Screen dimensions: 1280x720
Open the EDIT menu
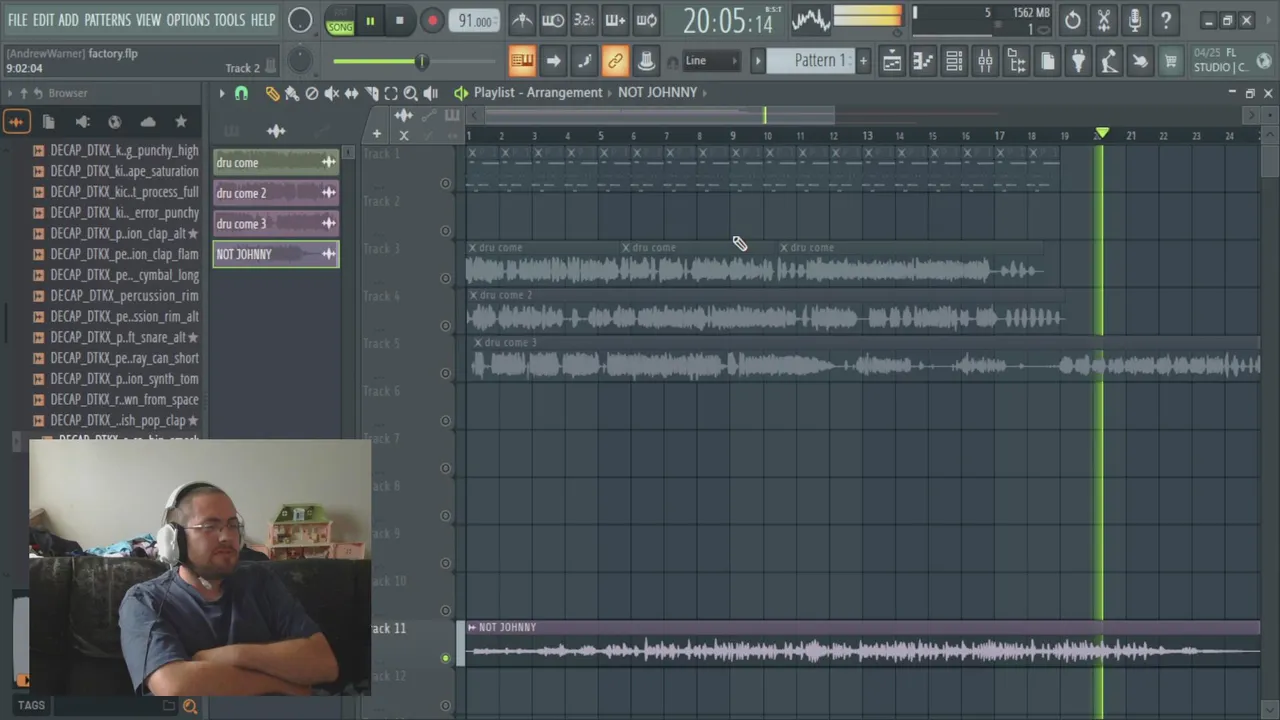click(x=43, y=20)
